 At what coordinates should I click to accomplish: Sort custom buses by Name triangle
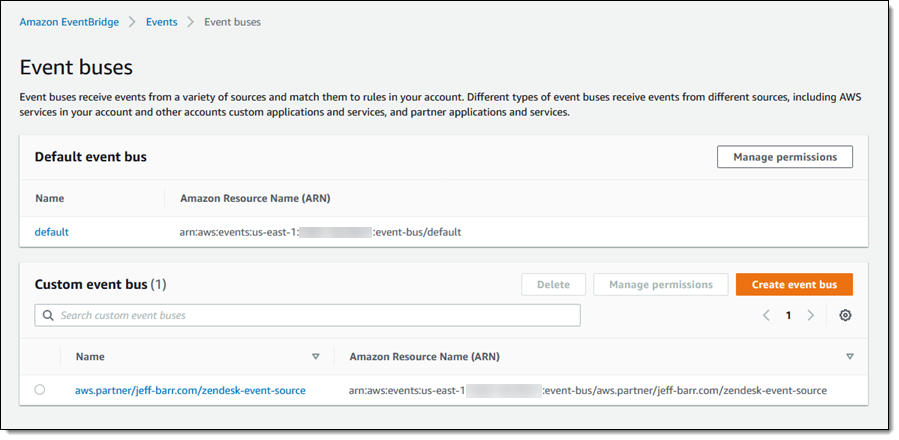316,356
